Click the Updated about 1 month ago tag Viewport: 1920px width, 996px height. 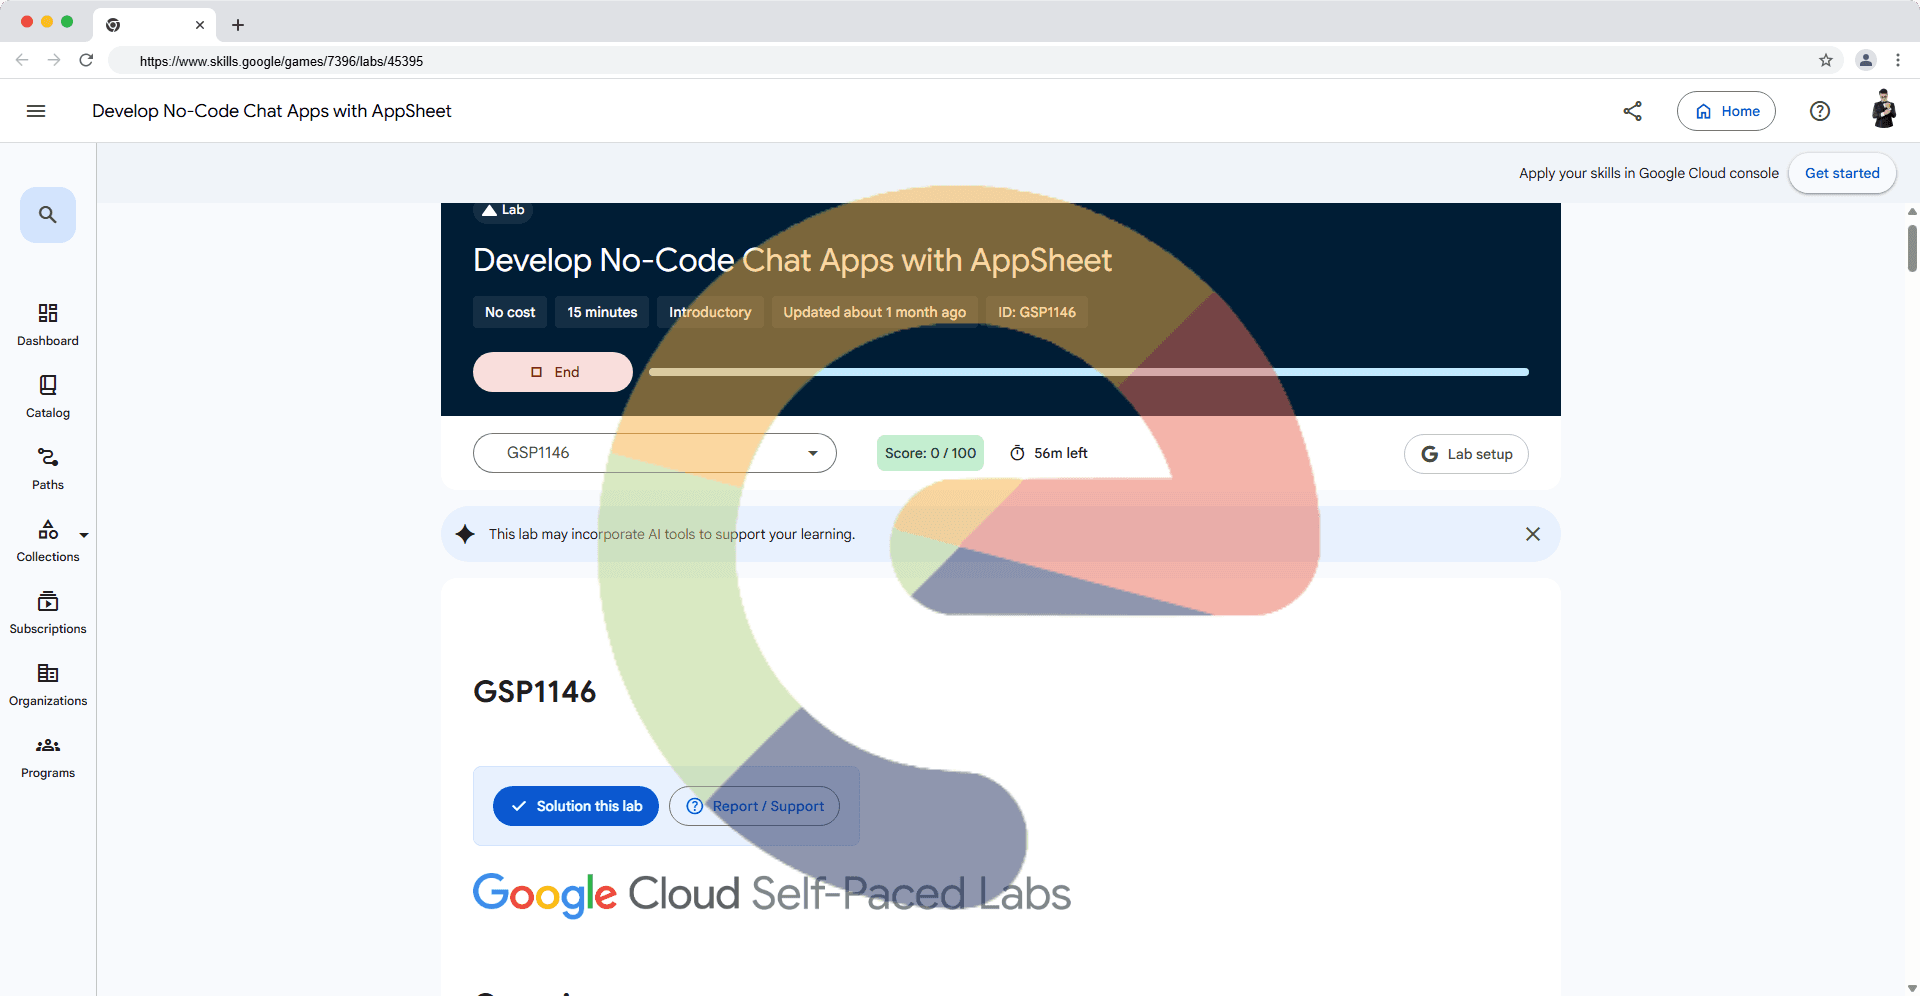(x=875, y=312)
